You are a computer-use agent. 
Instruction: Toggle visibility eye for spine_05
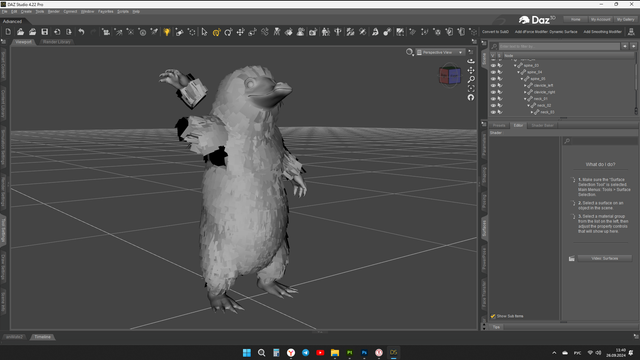(493, 79)
